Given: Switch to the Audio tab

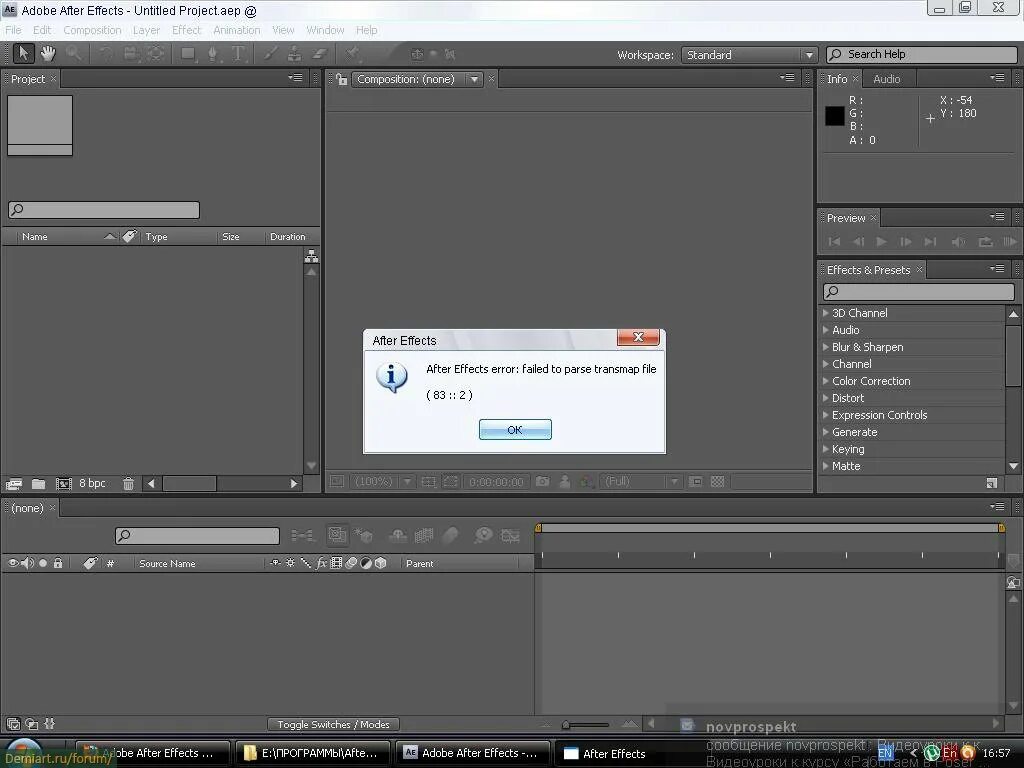Looking at the screenshot, I should pos(886,79).
